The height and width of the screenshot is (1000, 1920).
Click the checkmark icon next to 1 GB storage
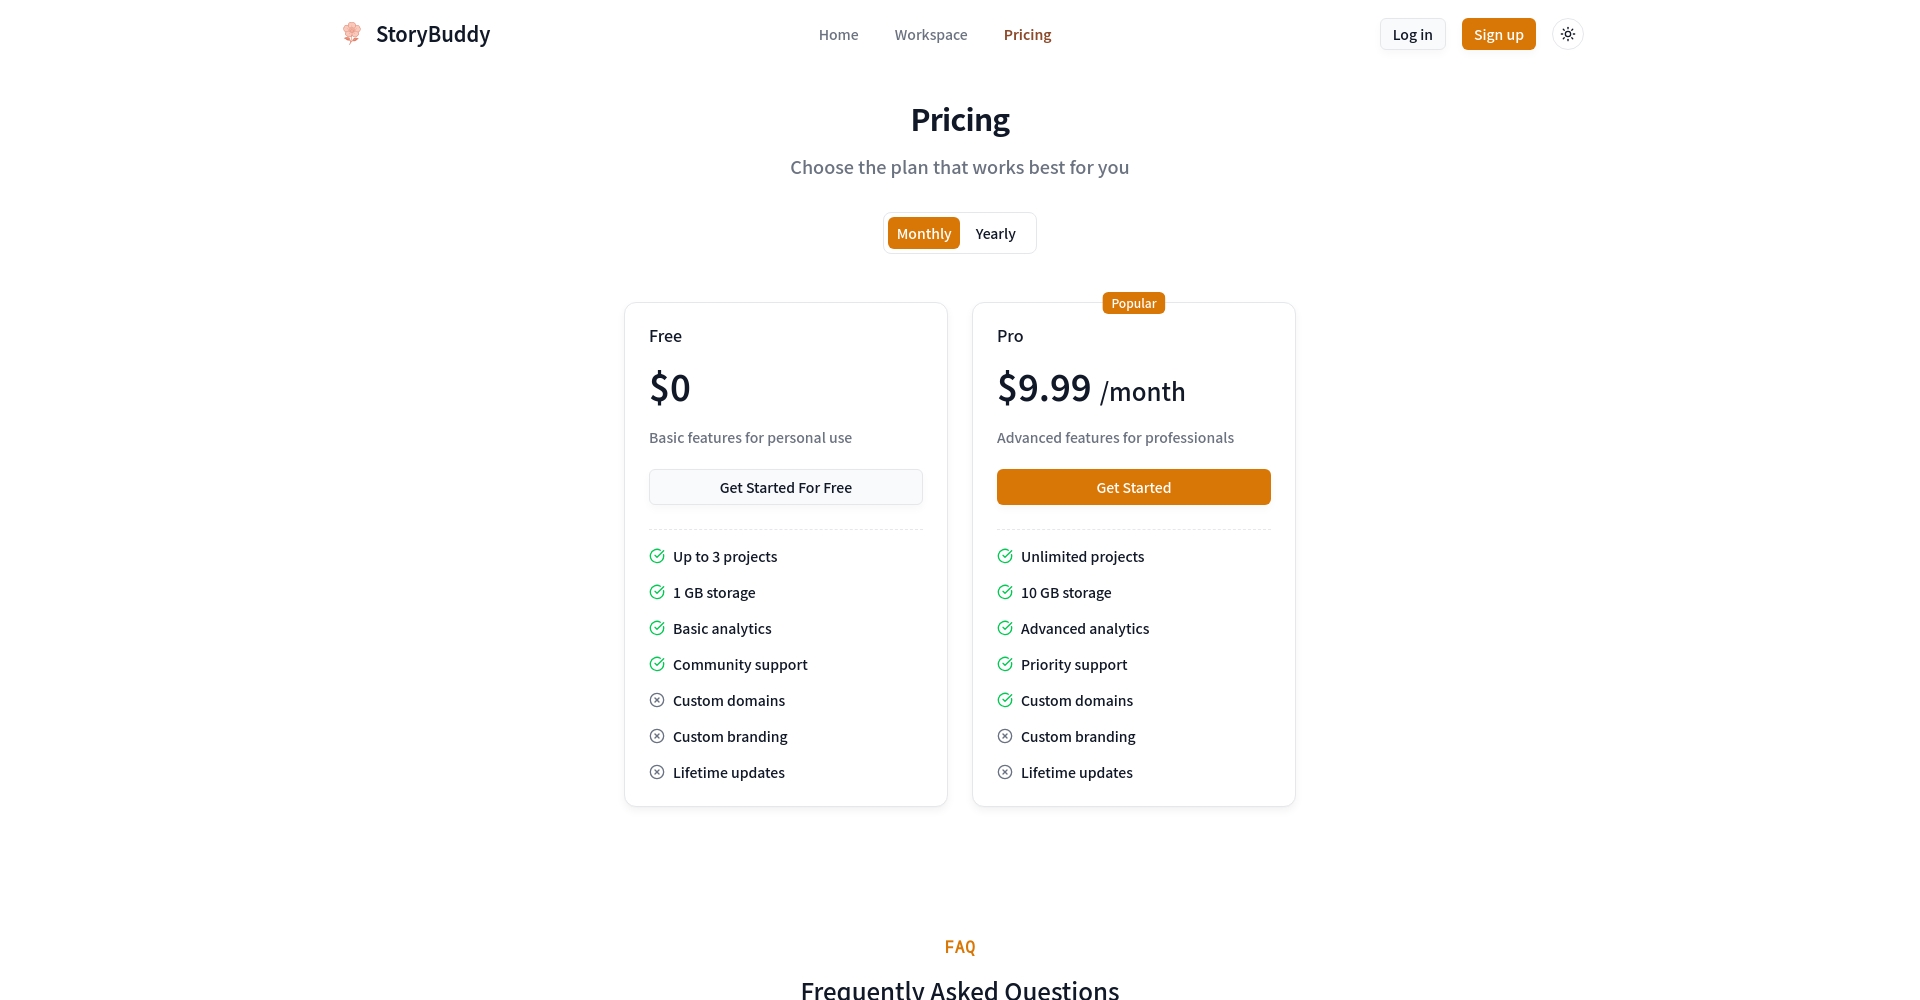click(x=657, y=592)
